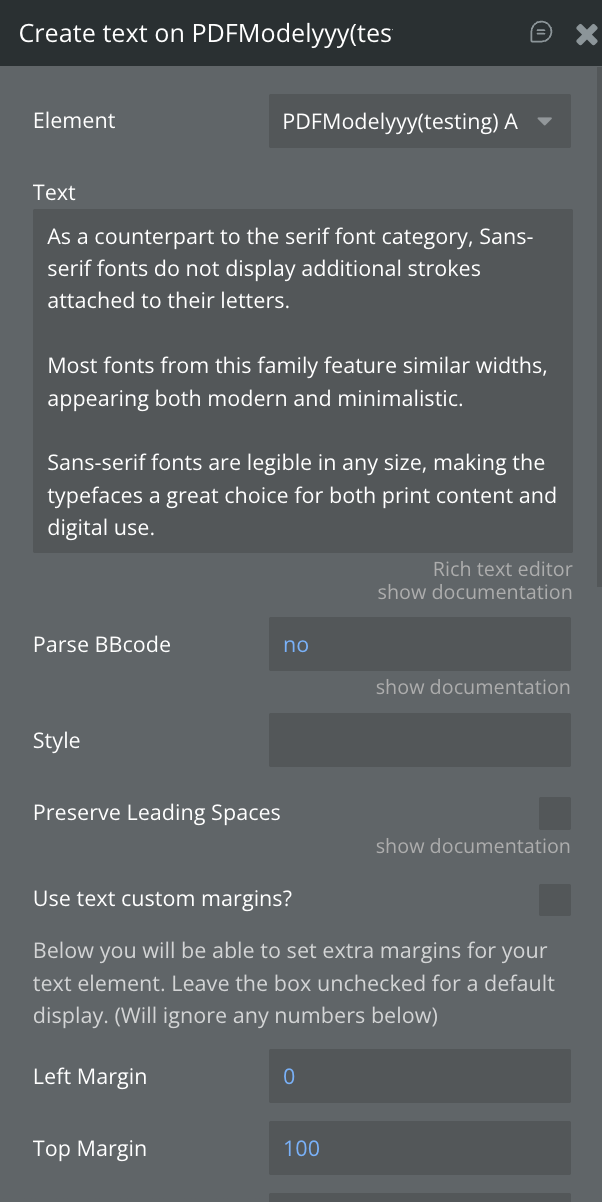Screen dimensions: 602x1202
Task: Open the Rich text editor
Action: point(502,569)
